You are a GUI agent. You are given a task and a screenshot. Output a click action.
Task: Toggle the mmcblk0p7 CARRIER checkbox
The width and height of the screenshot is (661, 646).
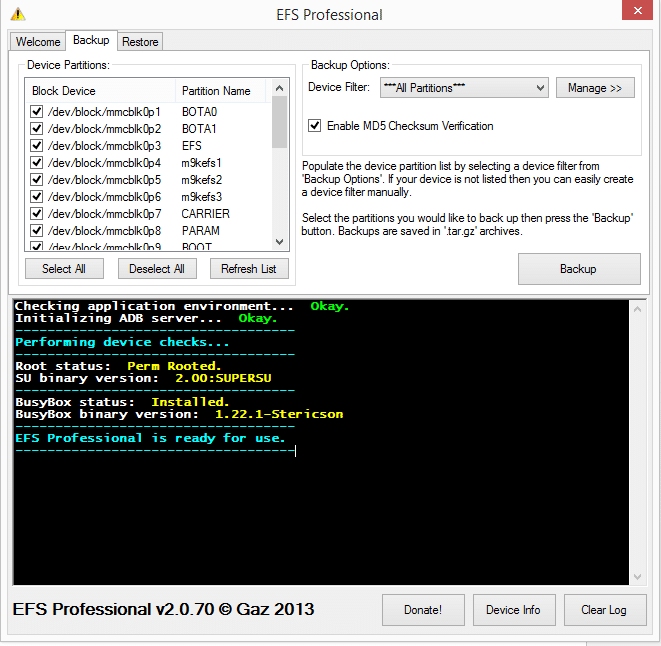pos(37,214)
